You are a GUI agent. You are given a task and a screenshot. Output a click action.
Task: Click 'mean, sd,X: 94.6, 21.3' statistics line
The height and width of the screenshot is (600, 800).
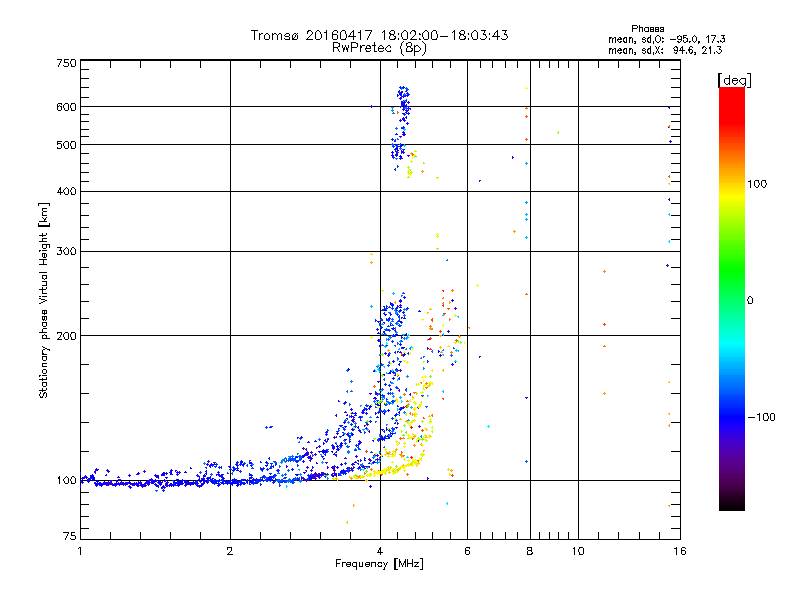(x=665, y=50)
